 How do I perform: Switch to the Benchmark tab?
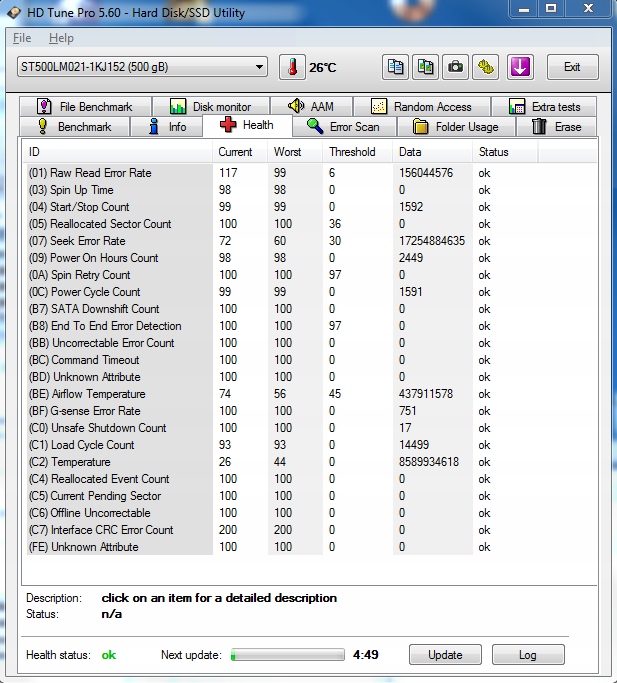point(75,127)
